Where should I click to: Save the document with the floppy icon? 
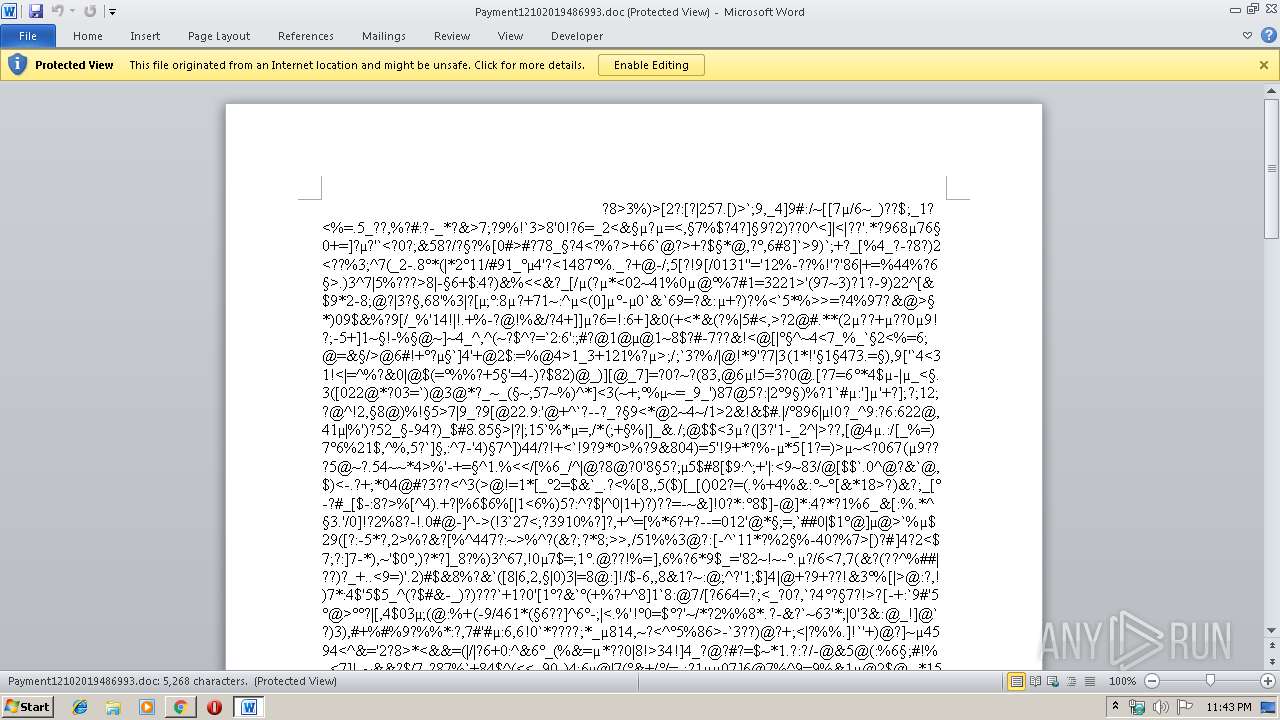[x=36, y=11]
